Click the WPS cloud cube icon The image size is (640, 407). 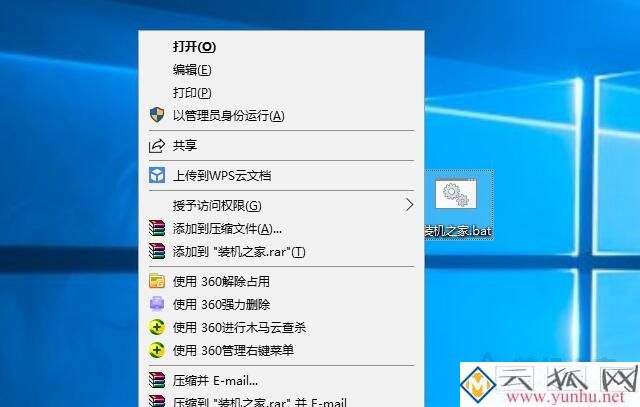coord(157,176)
